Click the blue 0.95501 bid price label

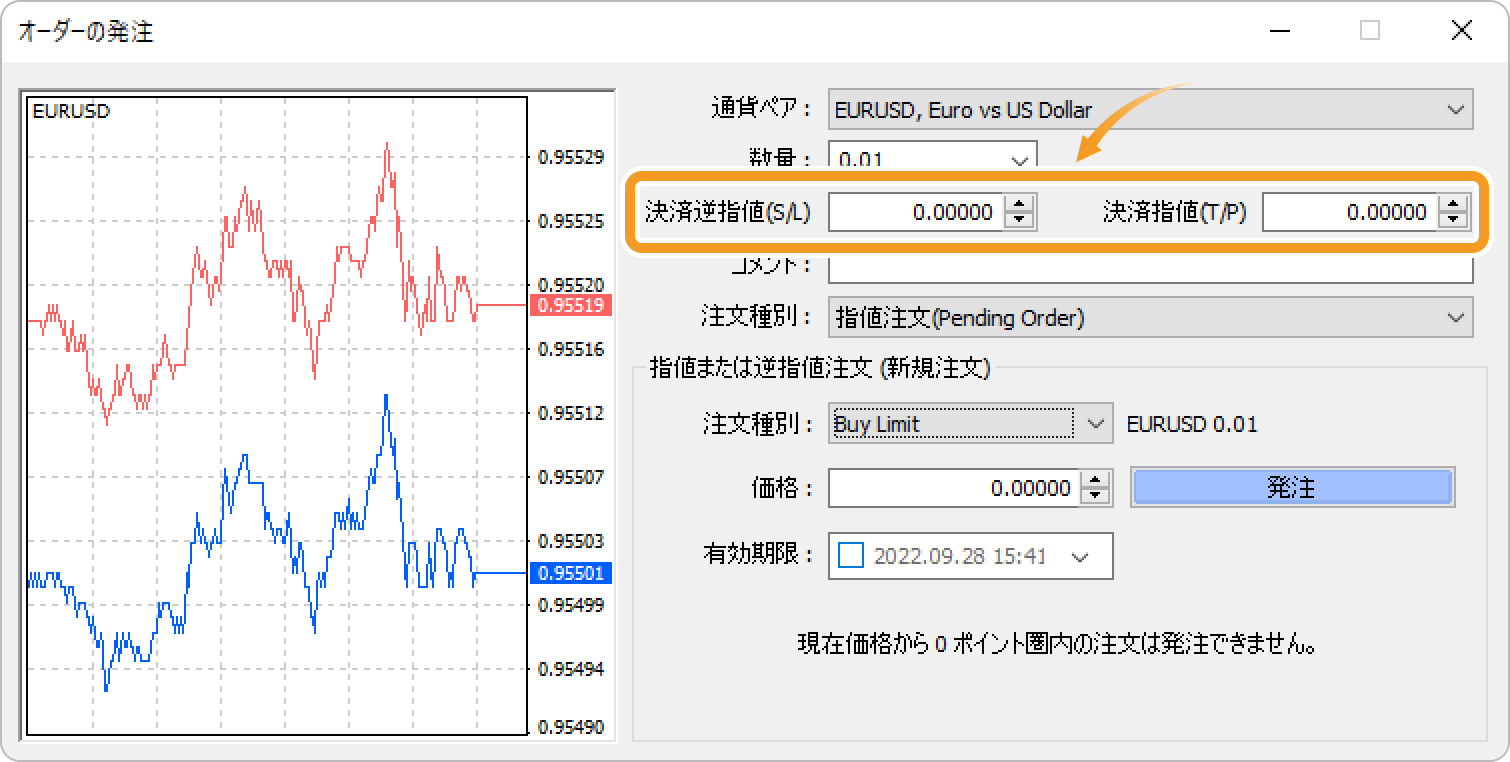570,573
